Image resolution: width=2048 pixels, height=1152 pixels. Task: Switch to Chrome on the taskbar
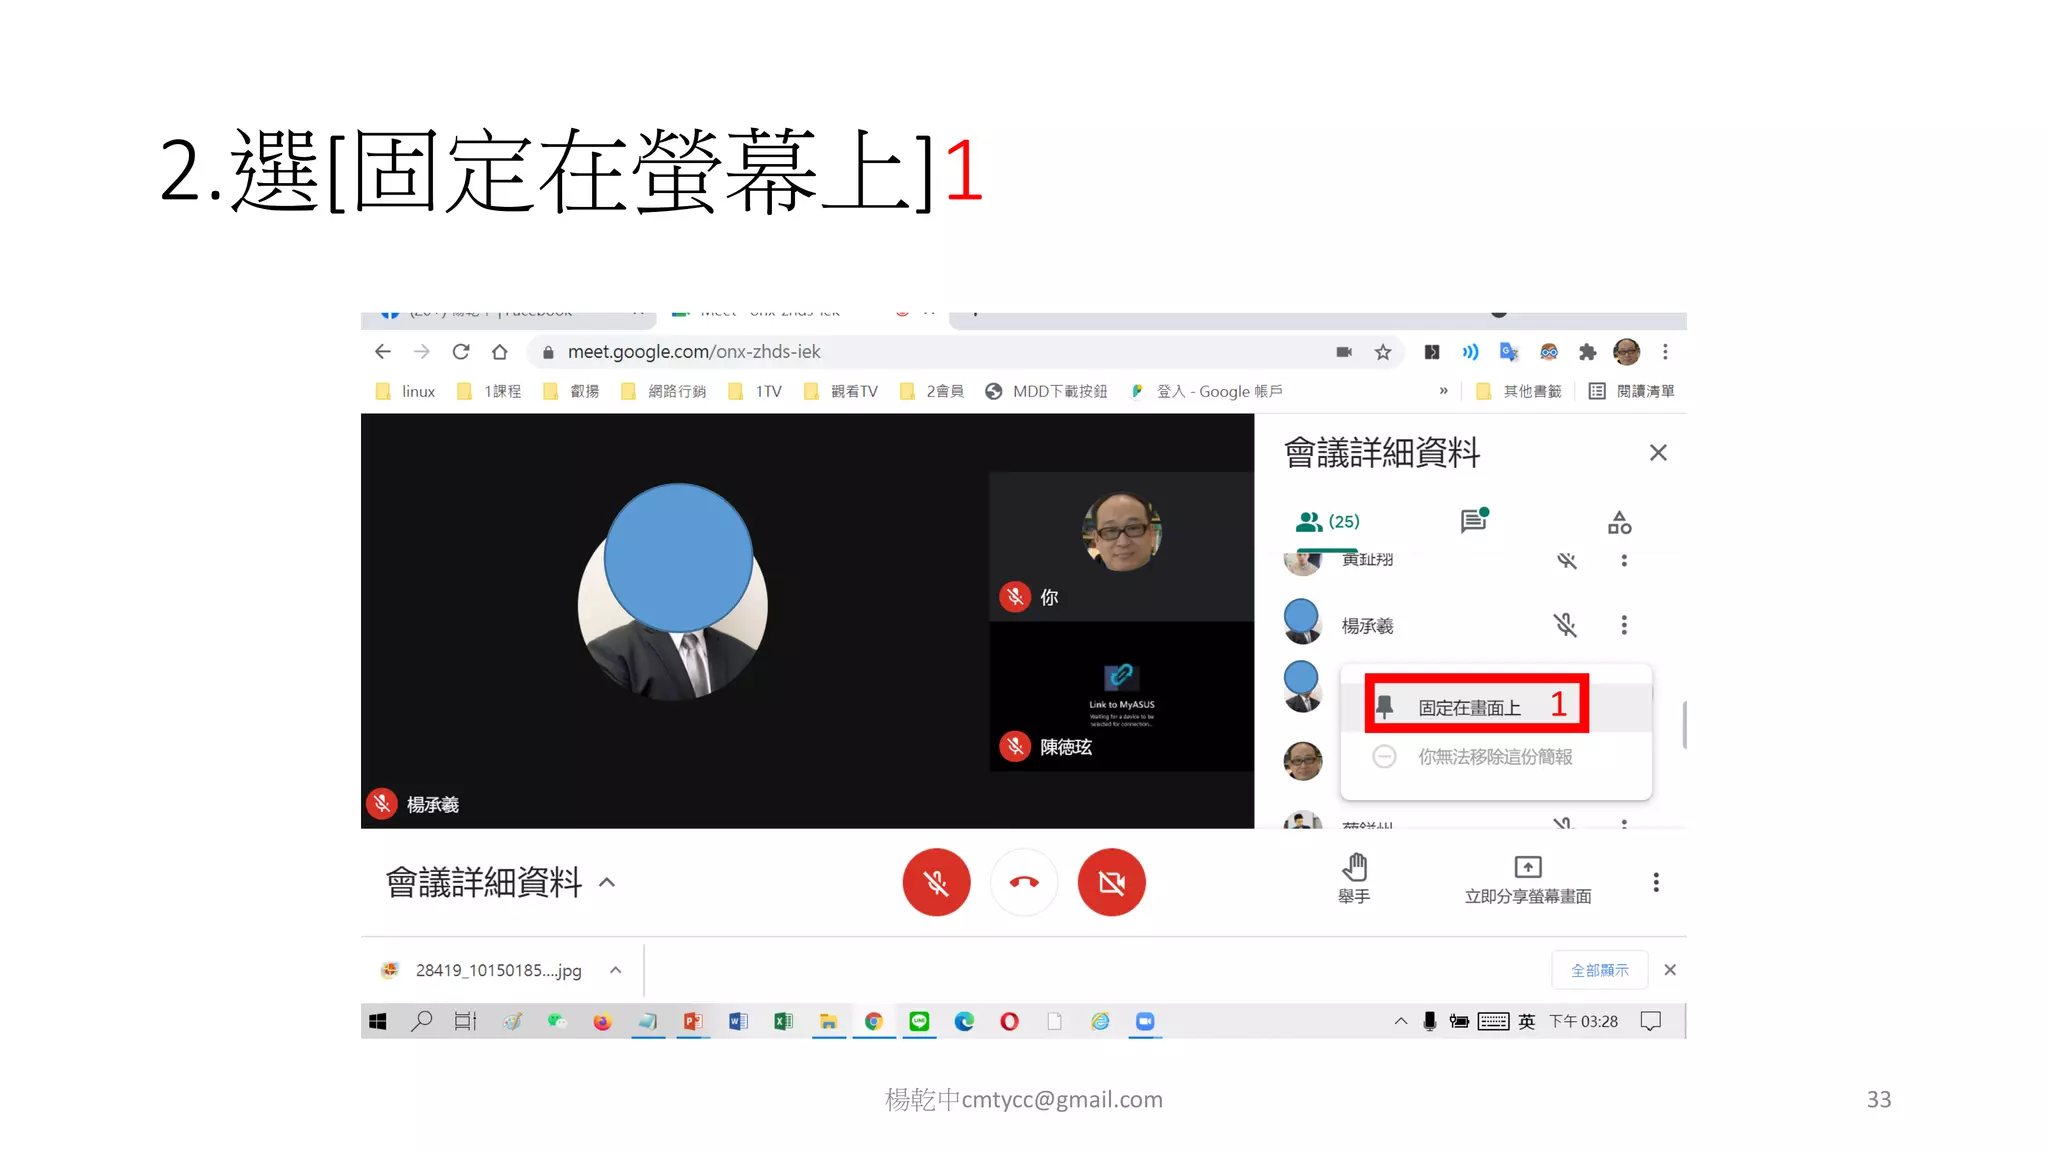tap(874, 1021)
